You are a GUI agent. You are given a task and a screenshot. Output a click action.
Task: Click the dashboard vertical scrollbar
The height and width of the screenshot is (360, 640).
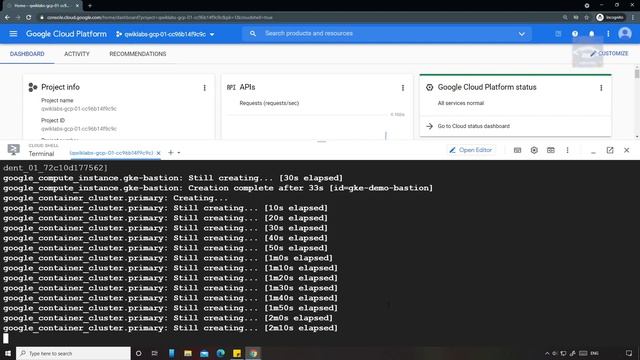pyautogui.click(x=637, y=74)
